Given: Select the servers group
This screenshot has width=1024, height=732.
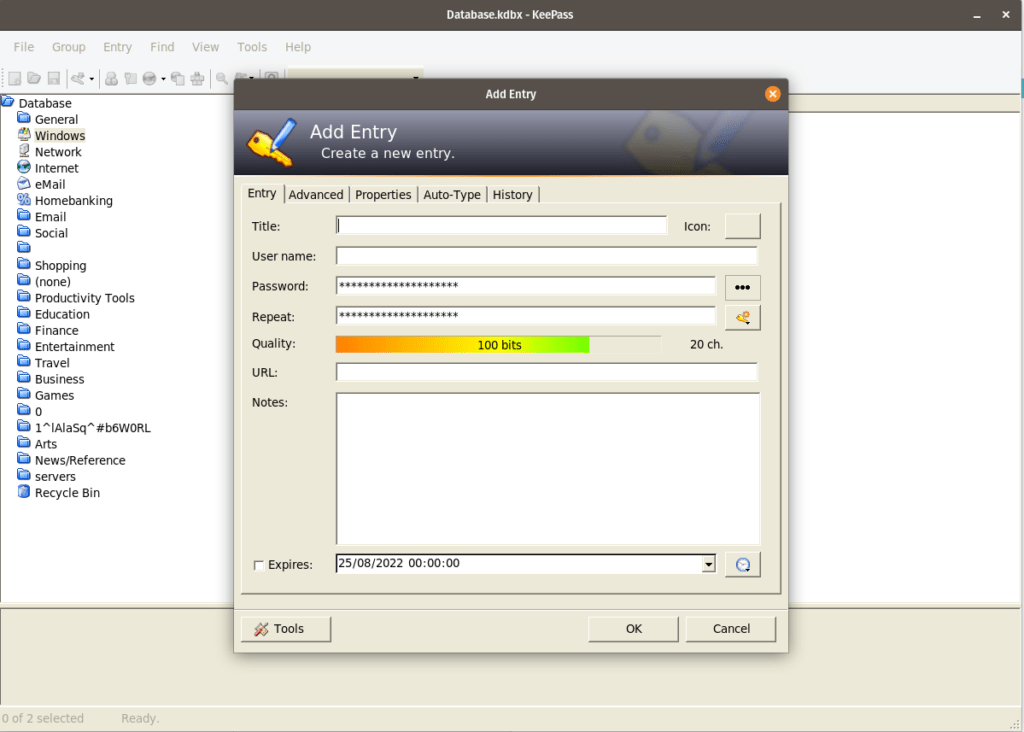Looking at the screenshot, I should tap(55, 477).
